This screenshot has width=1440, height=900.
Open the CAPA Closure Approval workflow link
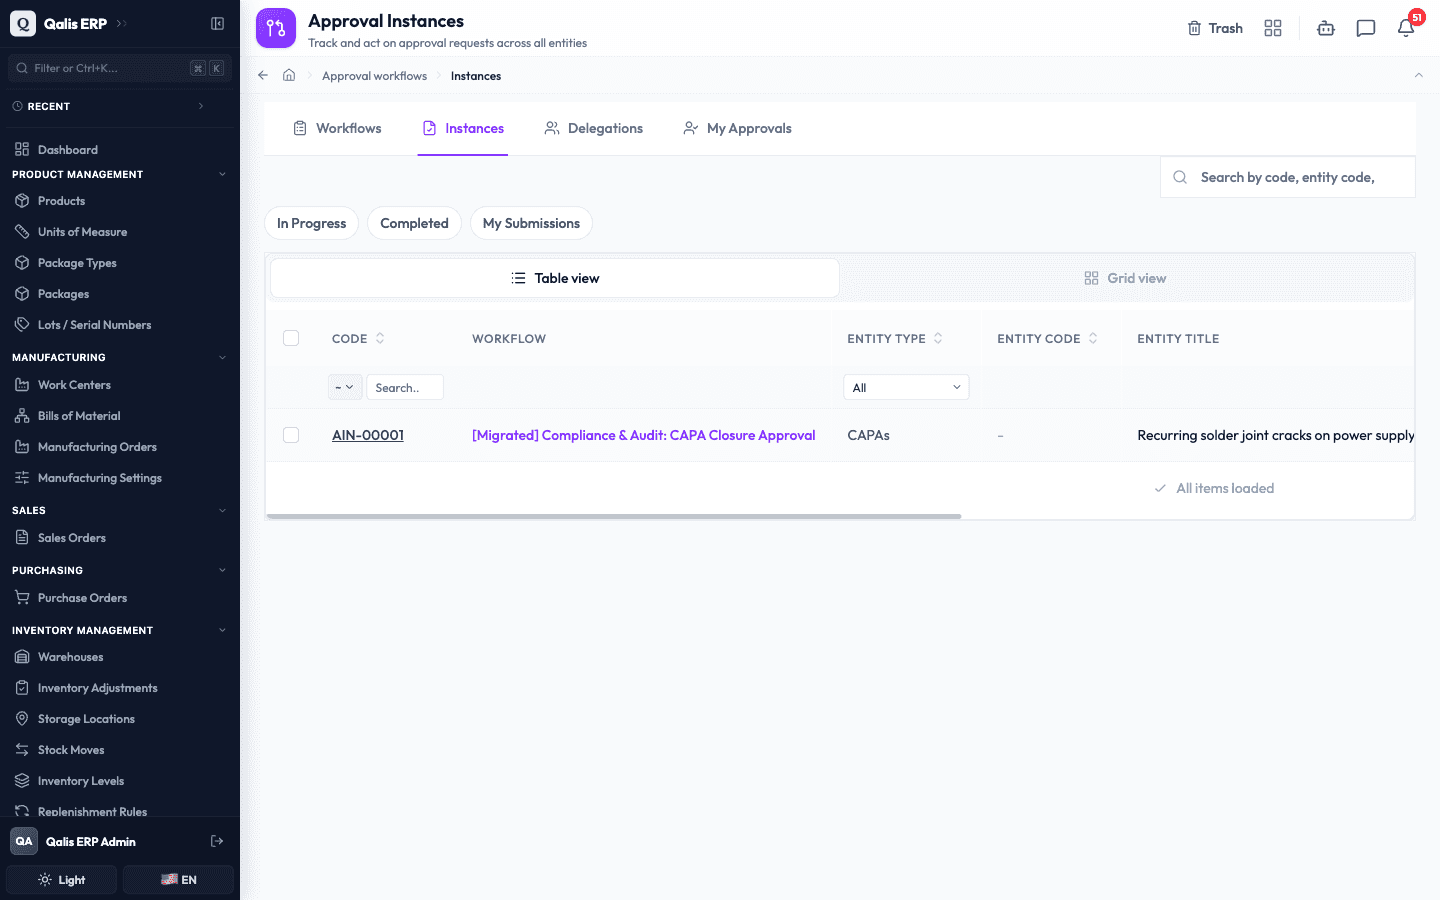644,435
